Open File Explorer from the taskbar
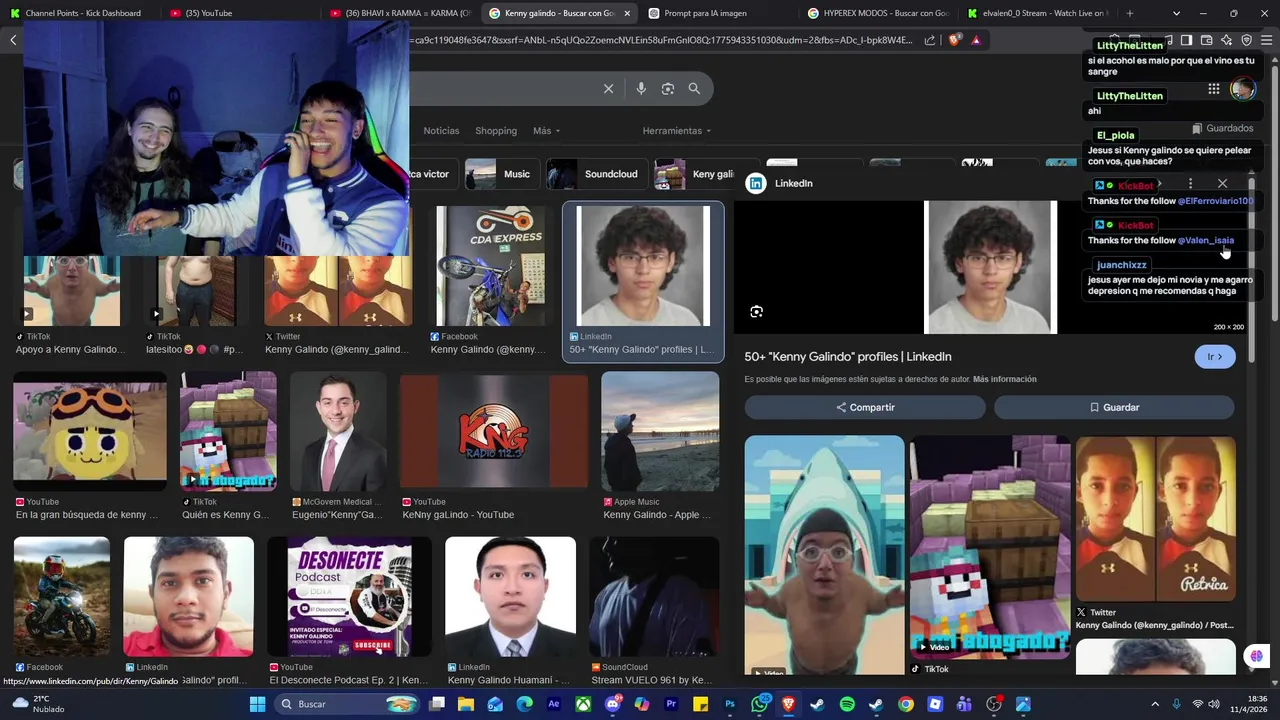The image size is (1280, 720). coord(467,704)
